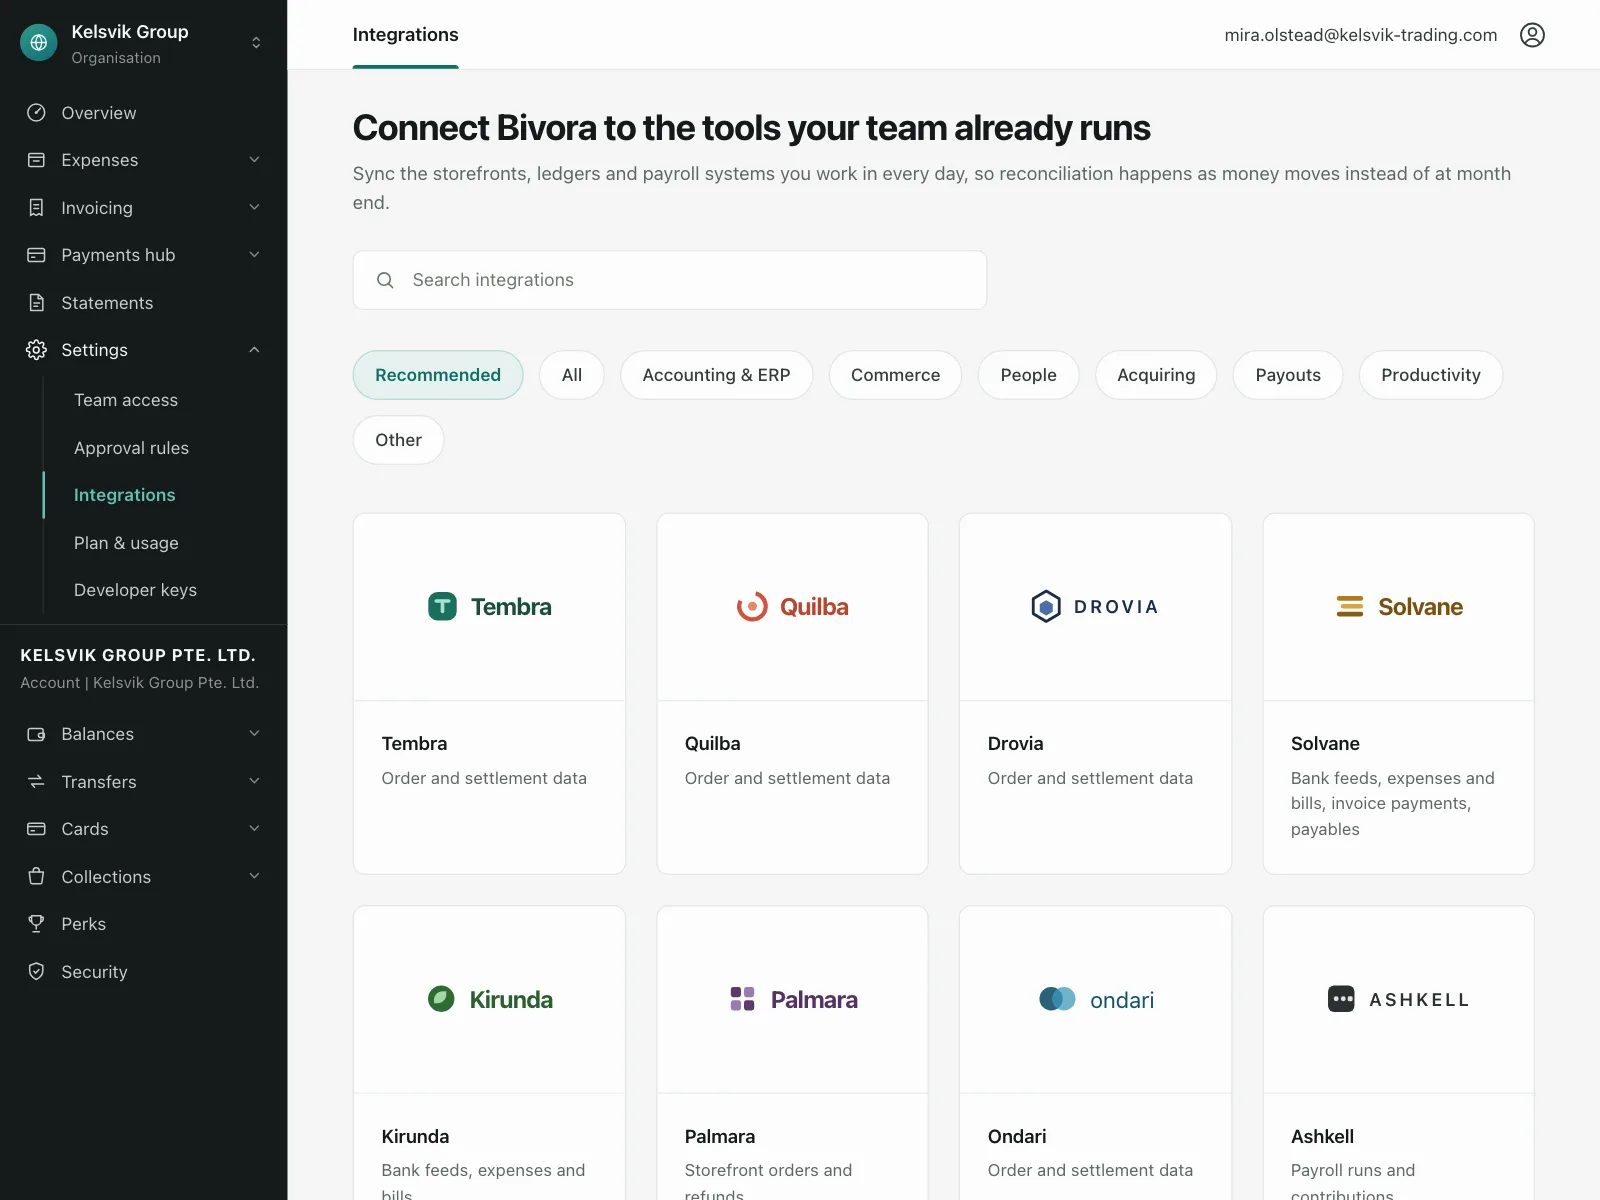The height and width of the screenshot is (1200, 1600).
Task: Click the Solvane logo
Action: pos(1399,607)
